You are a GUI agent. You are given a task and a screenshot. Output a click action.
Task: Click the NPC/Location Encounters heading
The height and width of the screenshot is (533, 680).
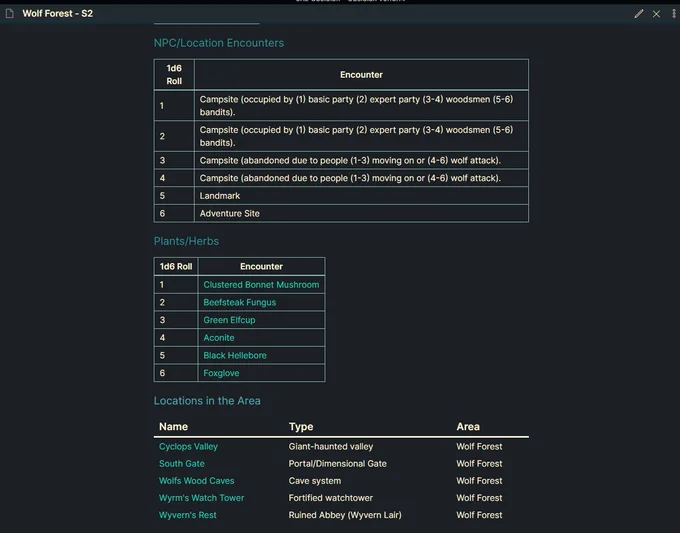point(219,43)
